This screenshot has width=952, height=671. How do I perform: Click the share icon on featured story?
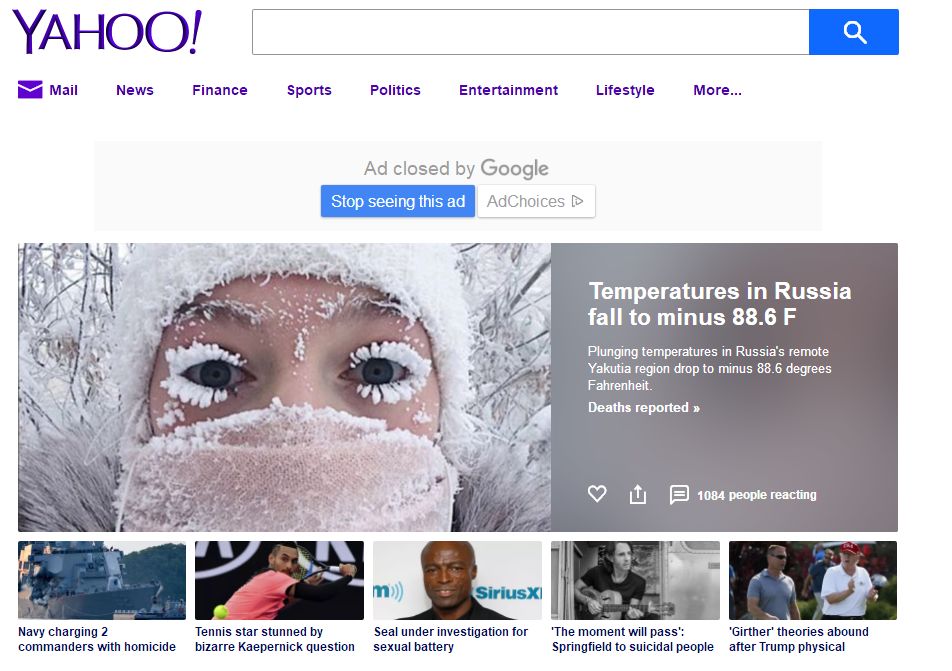click(x=638, y=494)
